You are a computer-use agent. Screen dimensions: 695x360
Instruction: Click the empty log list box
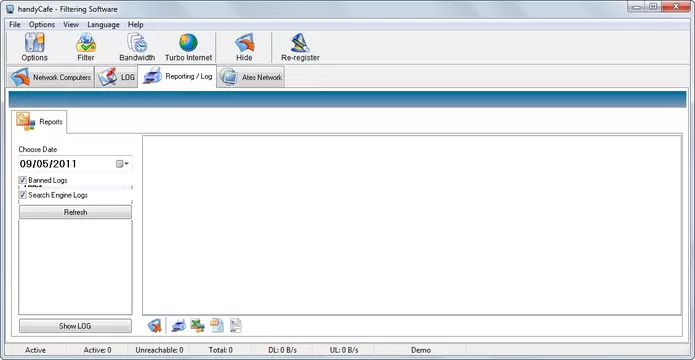point(75,267)
